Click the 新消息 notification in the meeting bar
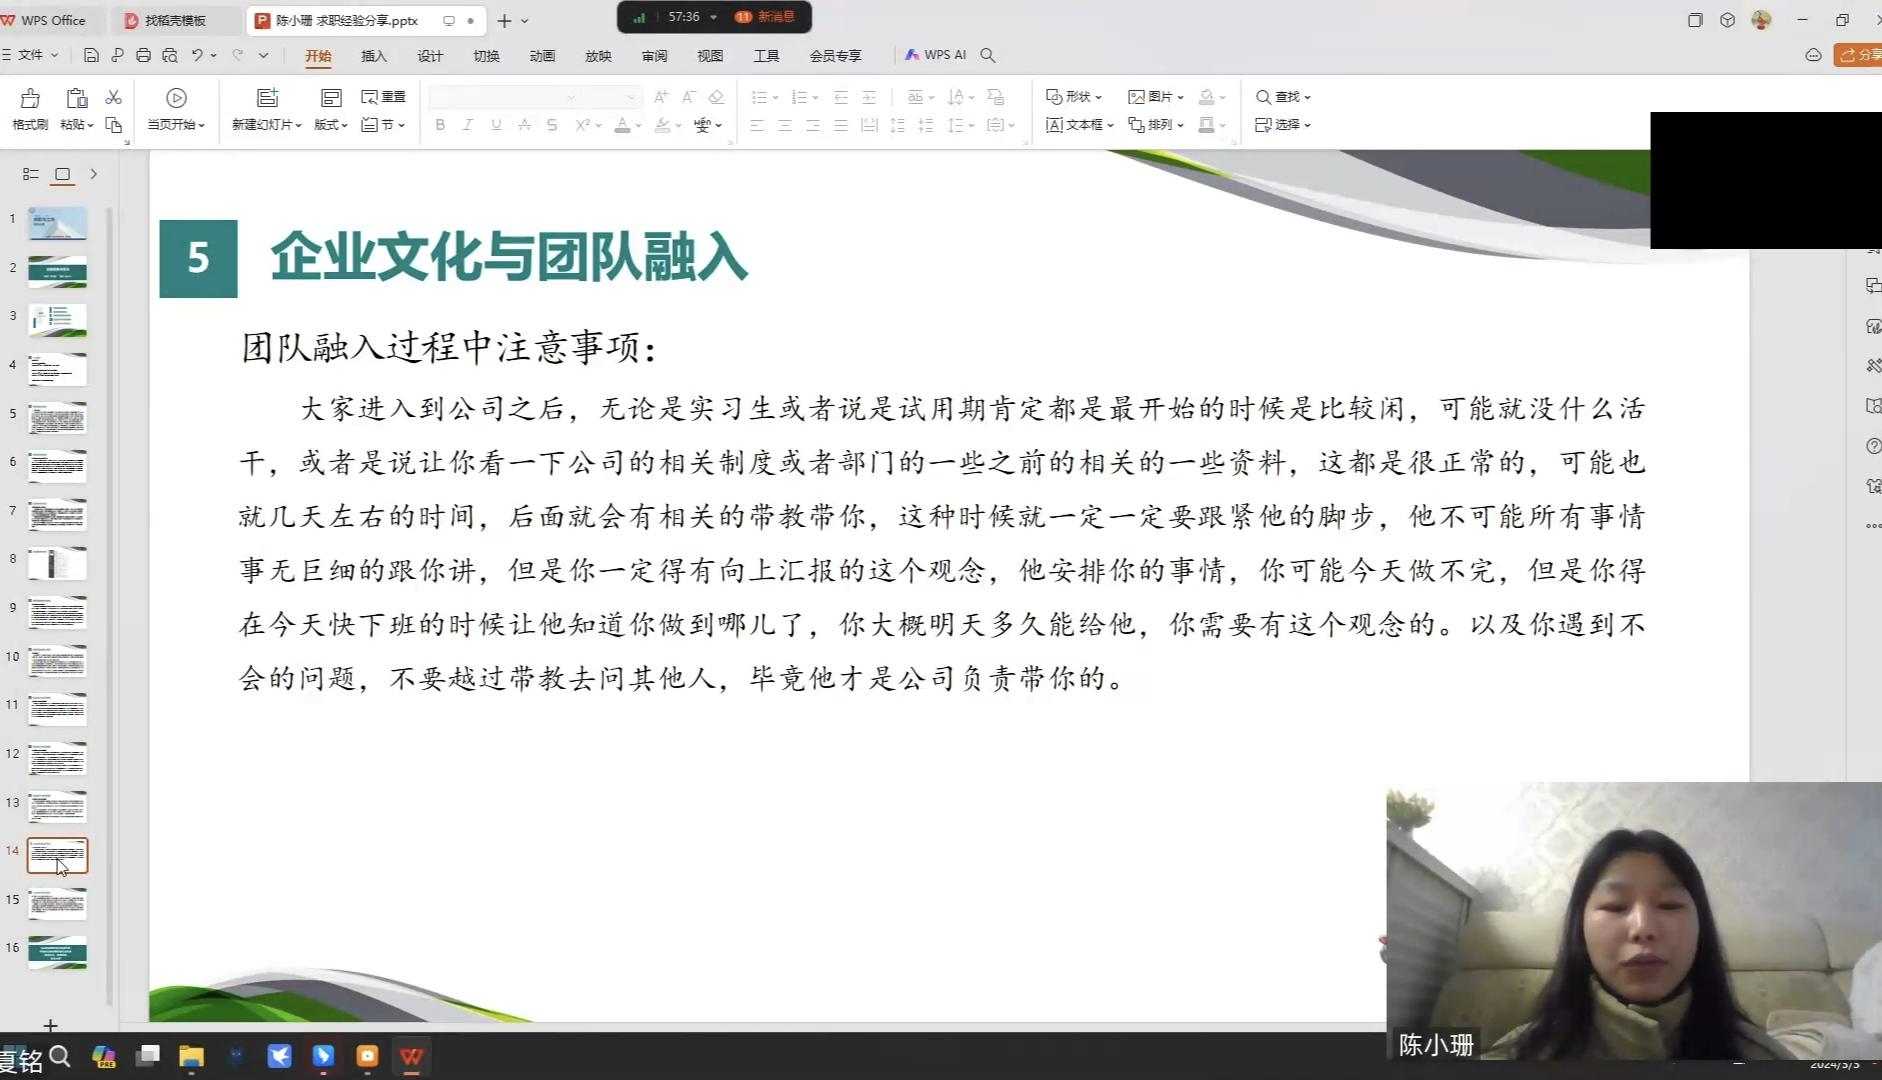Image resolution: width=1882 pixels, height=1080 pixels. coord(766,17)
